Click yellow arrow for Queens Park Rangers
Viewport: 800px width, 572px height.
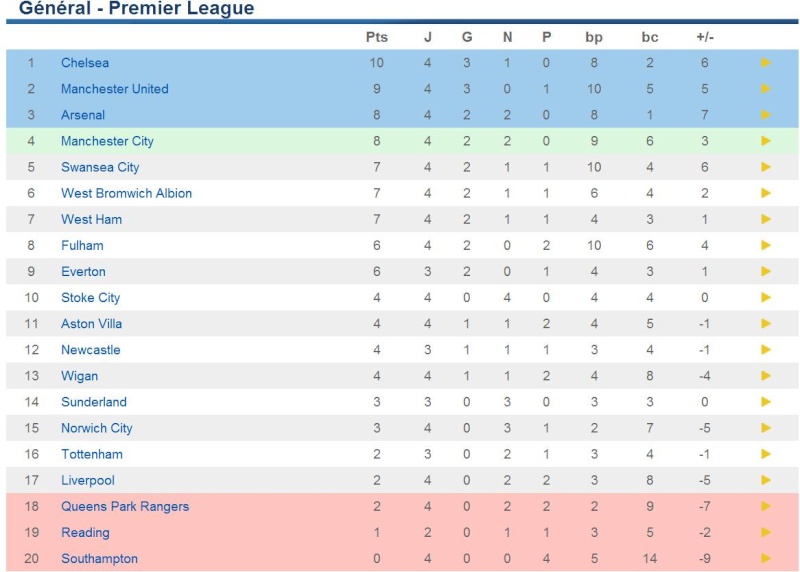click(765, 506)
